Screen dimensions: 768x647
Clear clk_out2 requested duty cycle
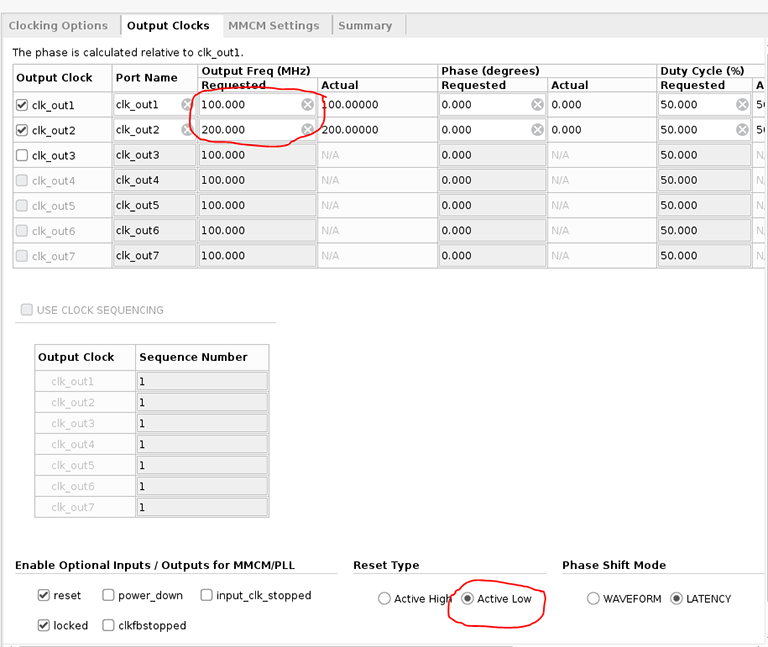tap(742, 130)
